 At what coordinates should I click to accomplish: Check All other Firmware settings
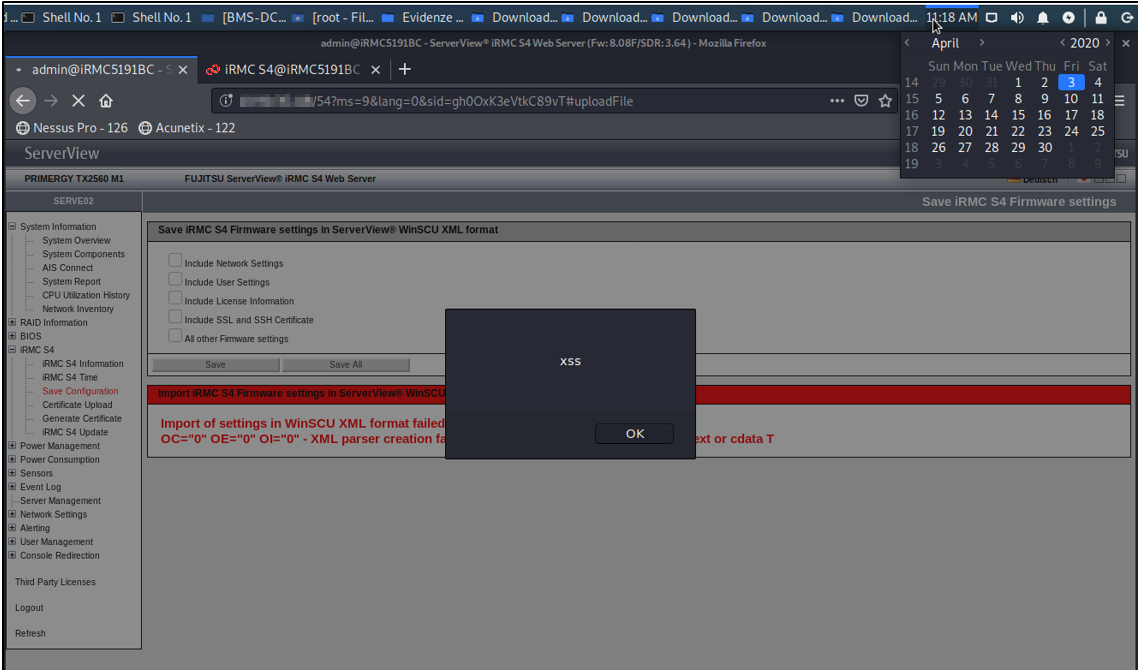click(x=175, y=335)
